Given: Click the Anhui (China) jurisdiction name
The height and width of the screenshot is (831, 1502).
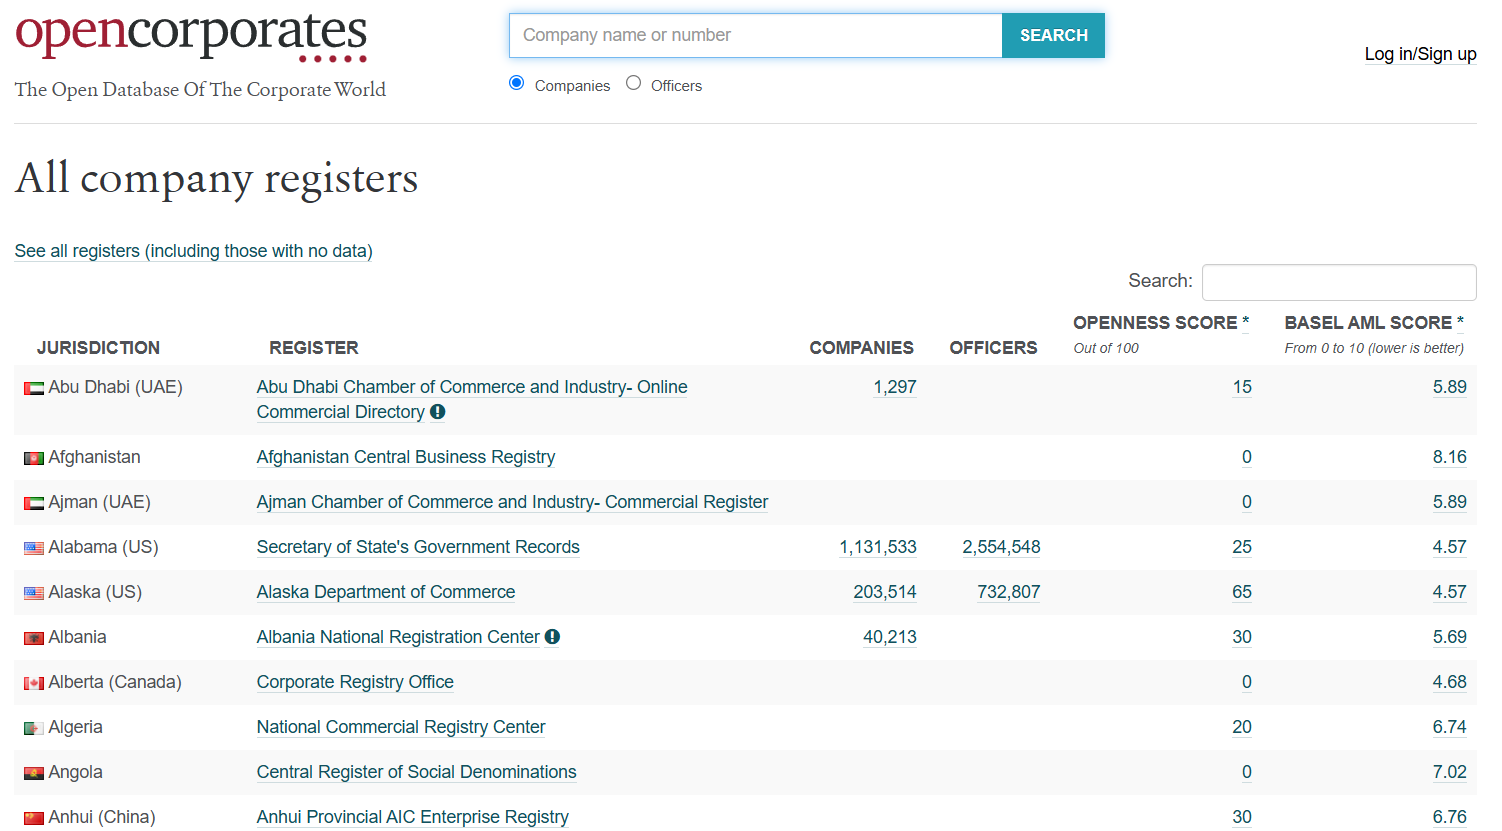Looking at the screenshot, I should point(102,817).
